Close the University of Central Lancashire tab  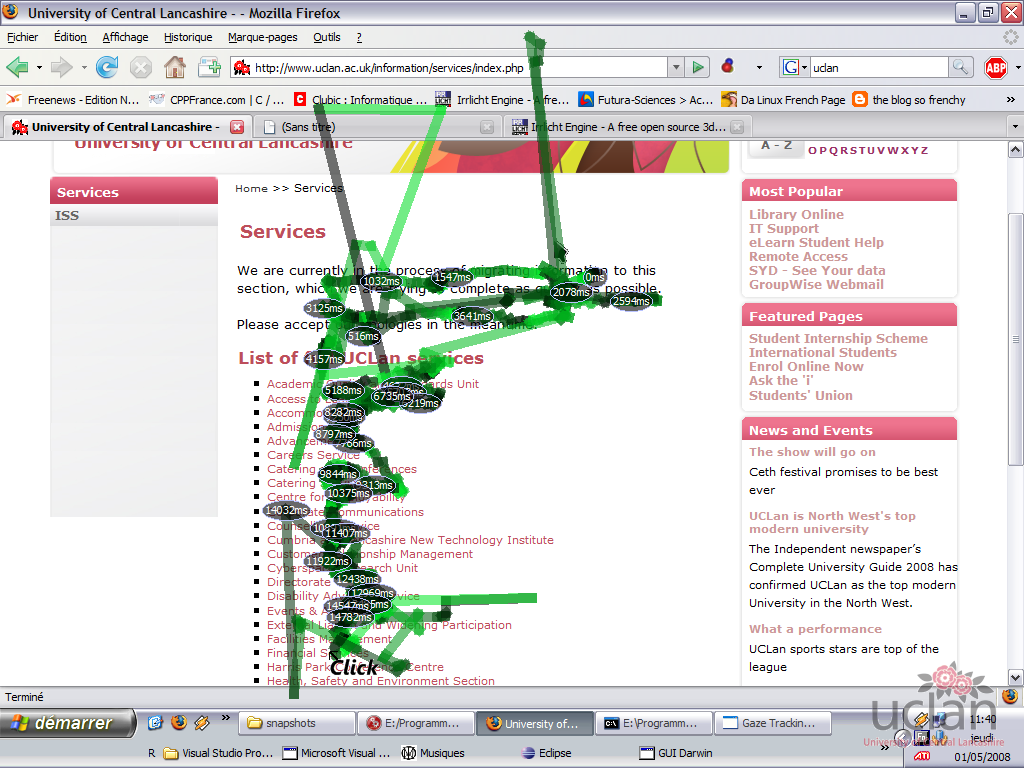click(237, 127)
